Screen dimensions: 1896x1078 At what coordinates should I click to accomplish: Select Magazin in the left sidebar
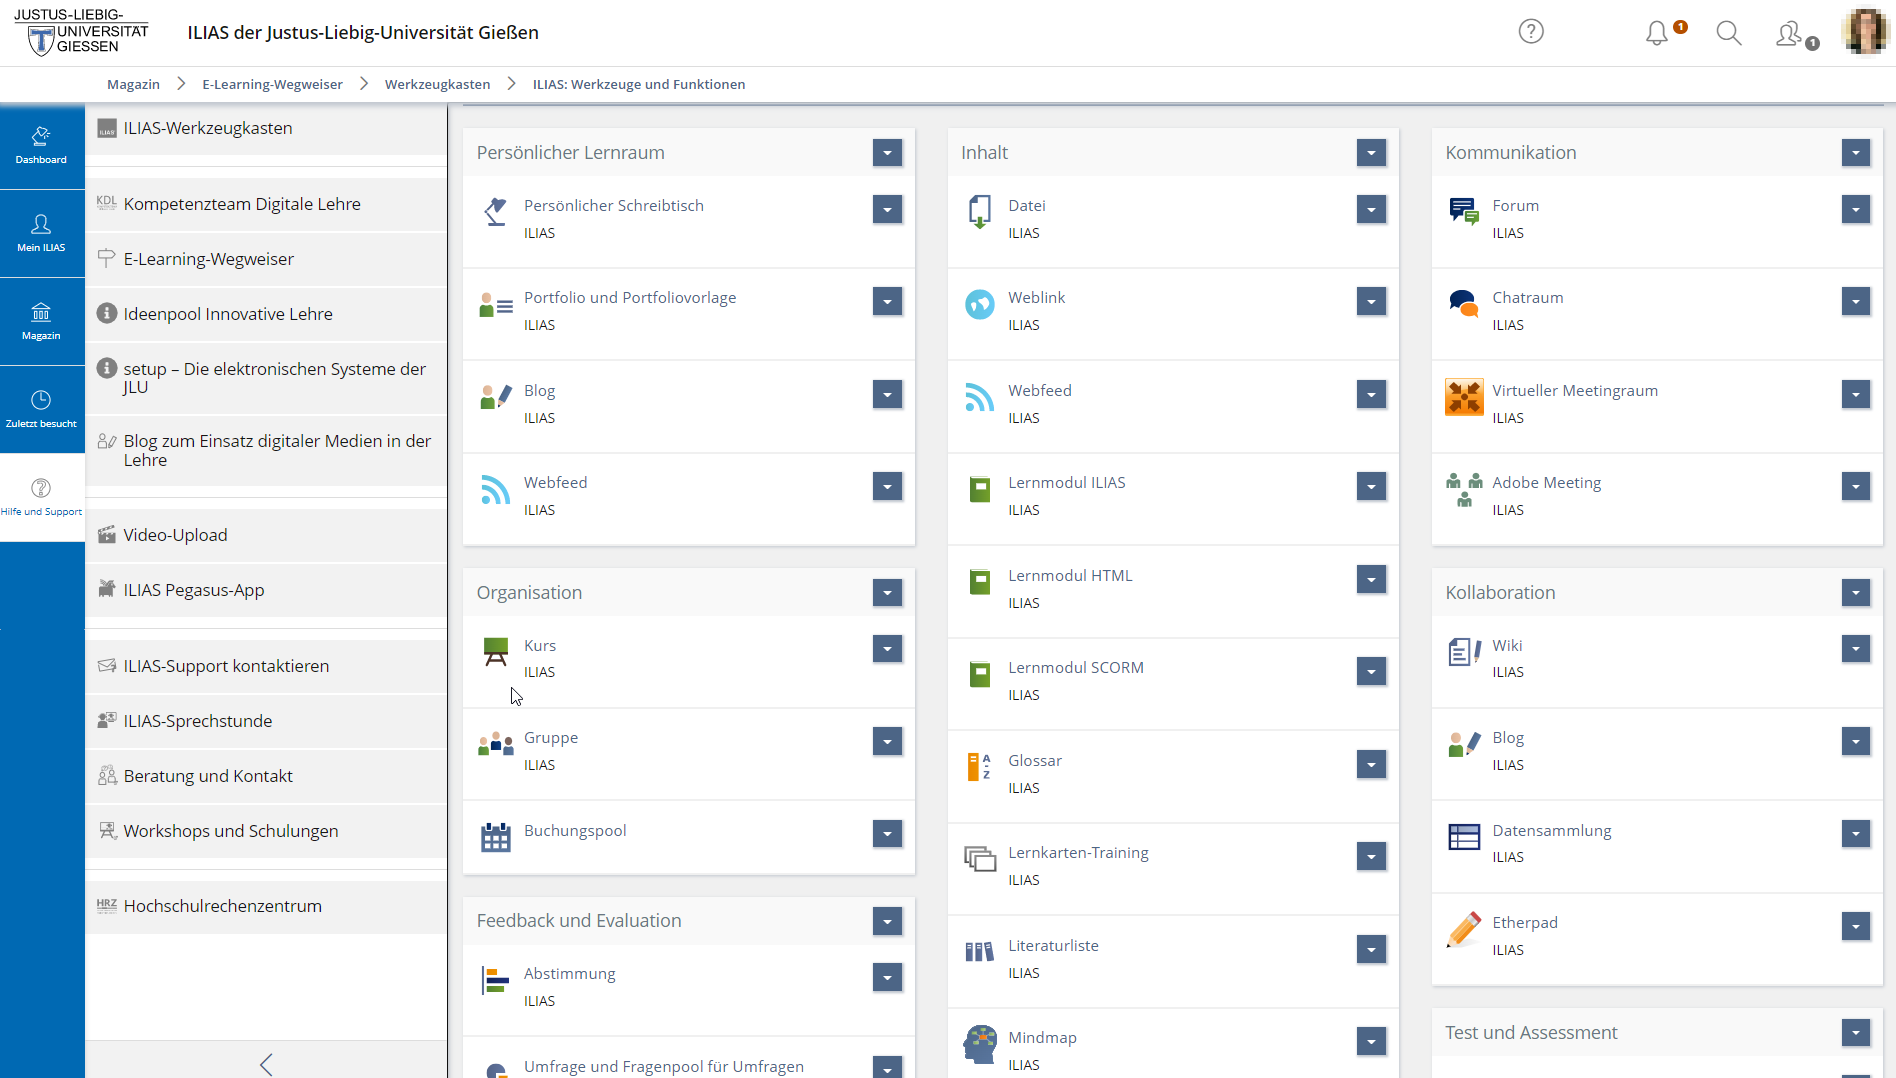[41, 321]
